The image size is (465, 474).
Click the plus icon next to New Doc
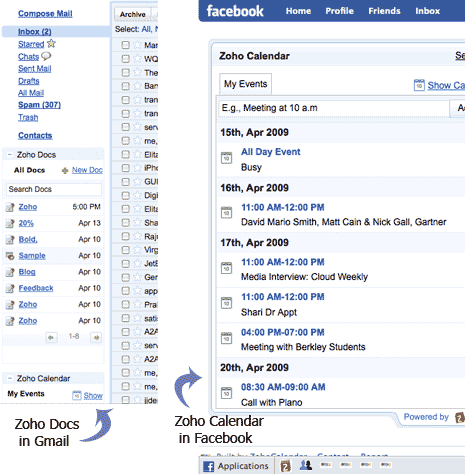click(x=65, y=171)
